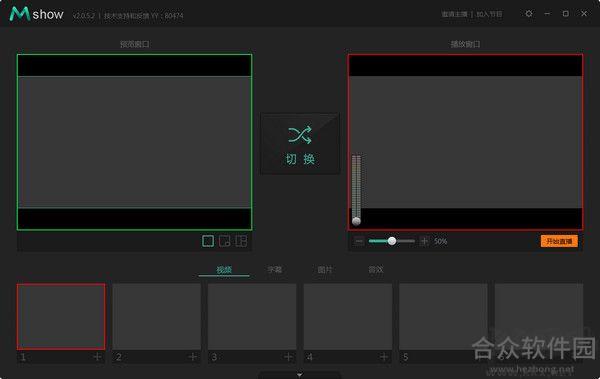This screenshot has width=600, height=379.
Task: Click the orange 开始直播 button
Action: click(559, 241)
